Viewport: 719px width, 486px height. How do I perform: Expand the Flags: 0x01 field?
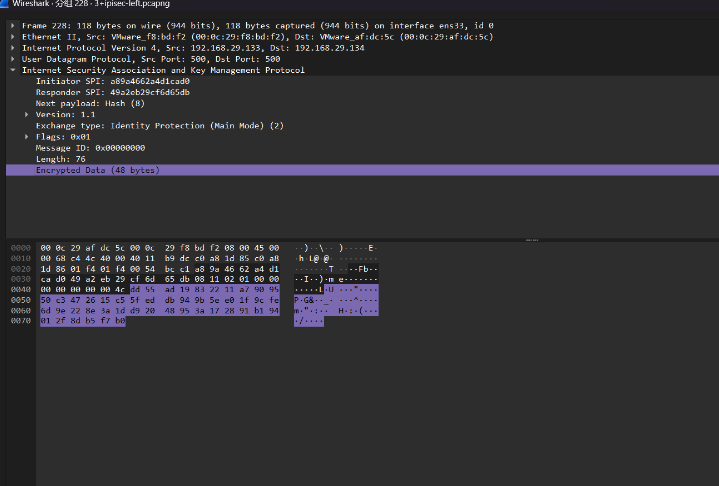tap(27, 137)
